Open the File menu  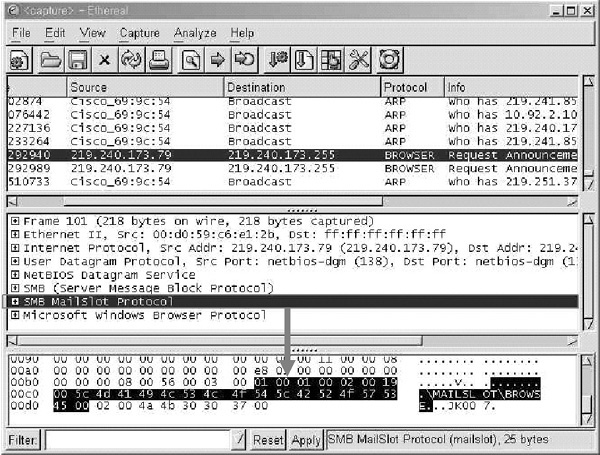tap(21, 33)
